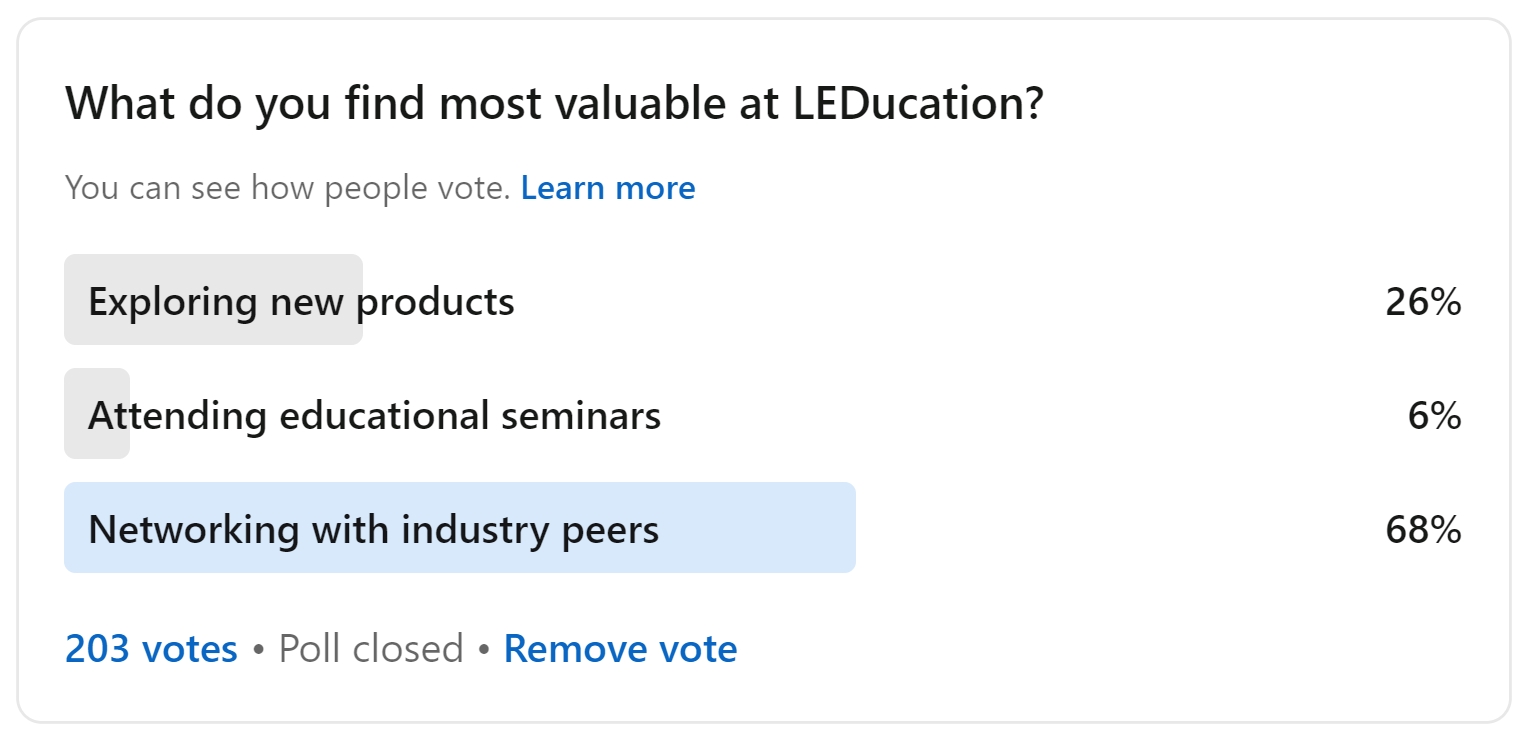1530x735 pixels.
Task: Select the Networking with industry peers label
Action: pyautogui.click(x=373, y=529)
